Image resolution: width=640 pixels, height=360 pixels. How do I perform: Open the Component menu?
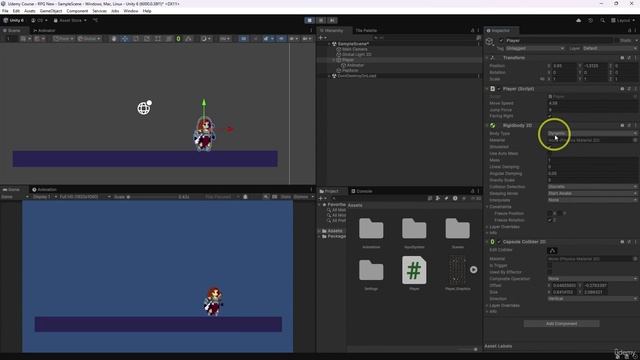pos(77,11)
